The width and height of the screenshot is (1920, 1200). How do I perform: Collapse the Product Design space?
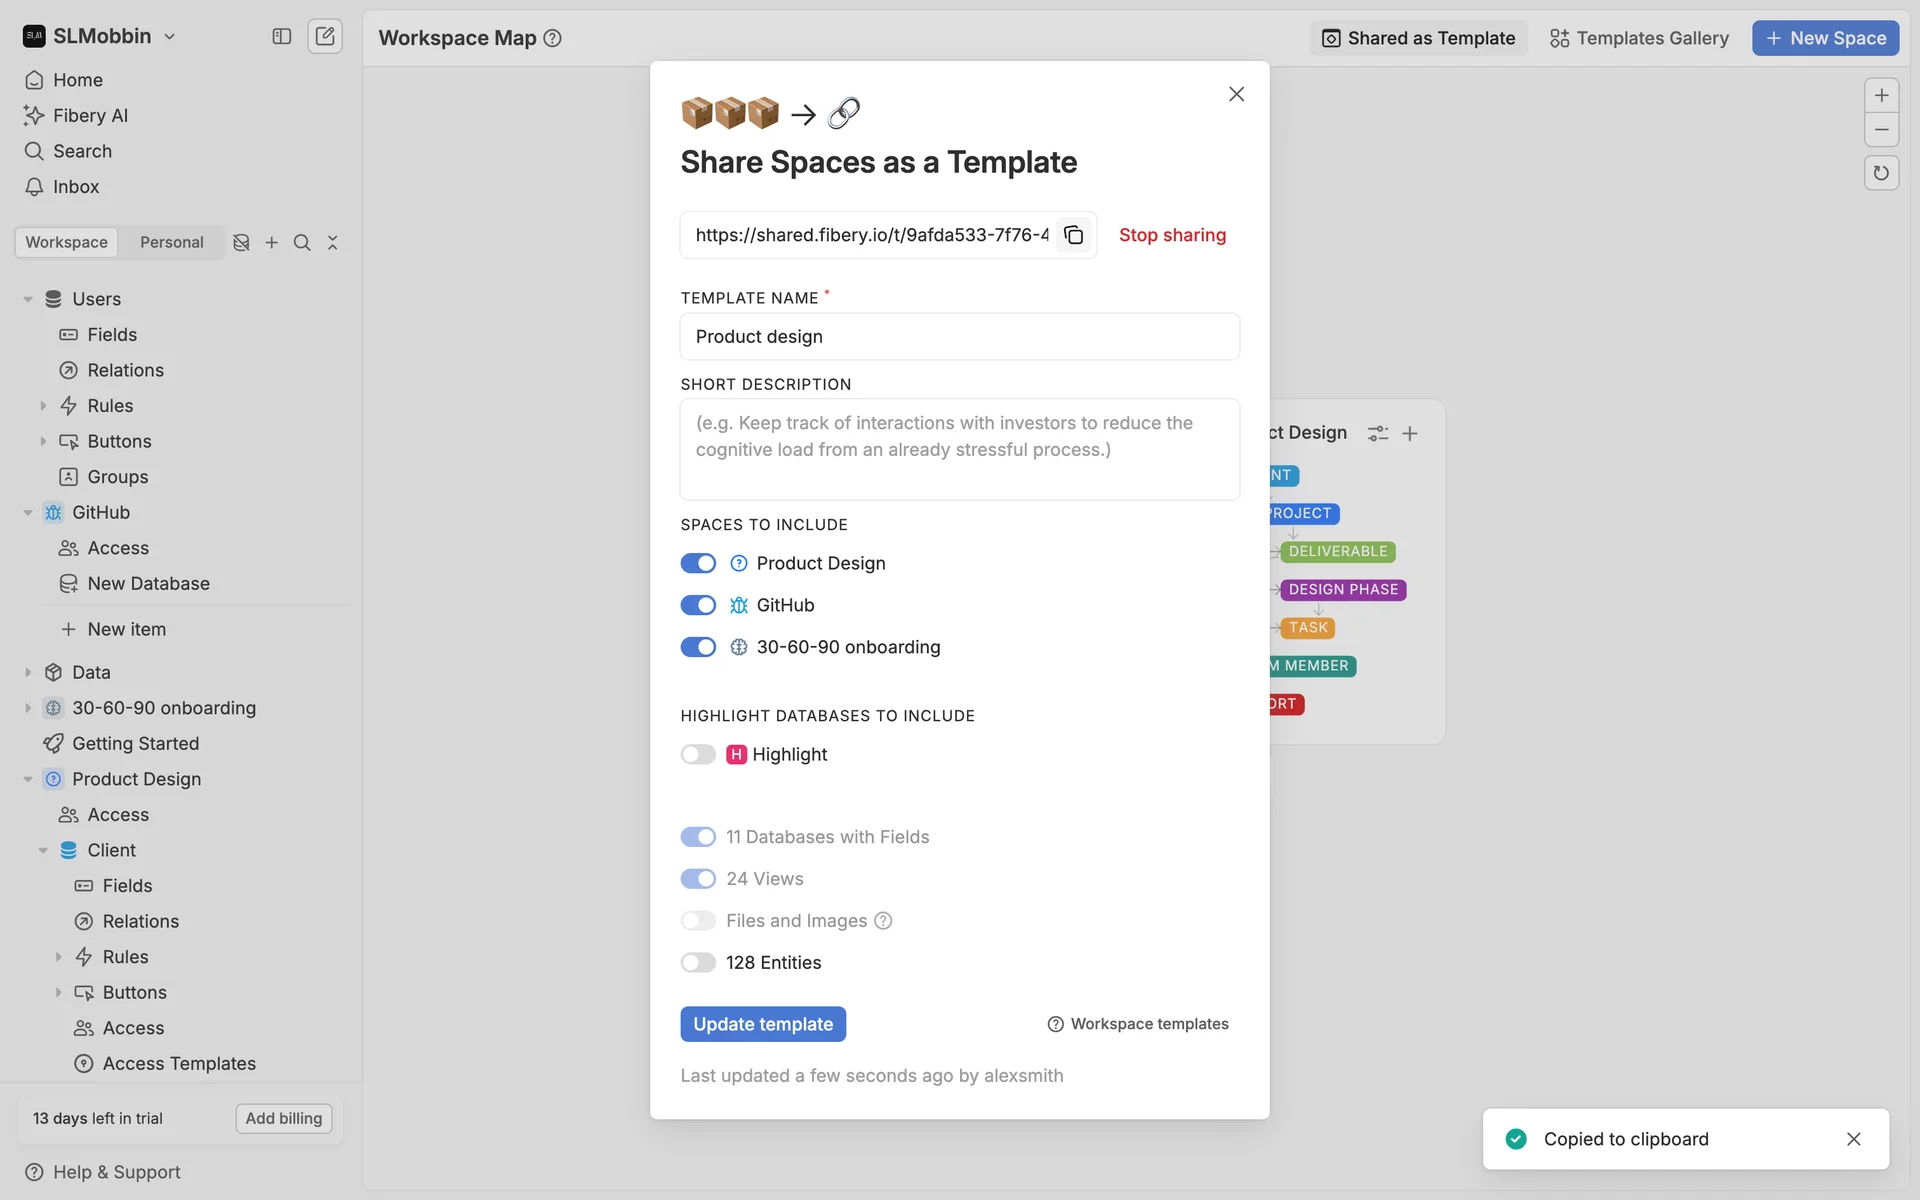(28, 779)
